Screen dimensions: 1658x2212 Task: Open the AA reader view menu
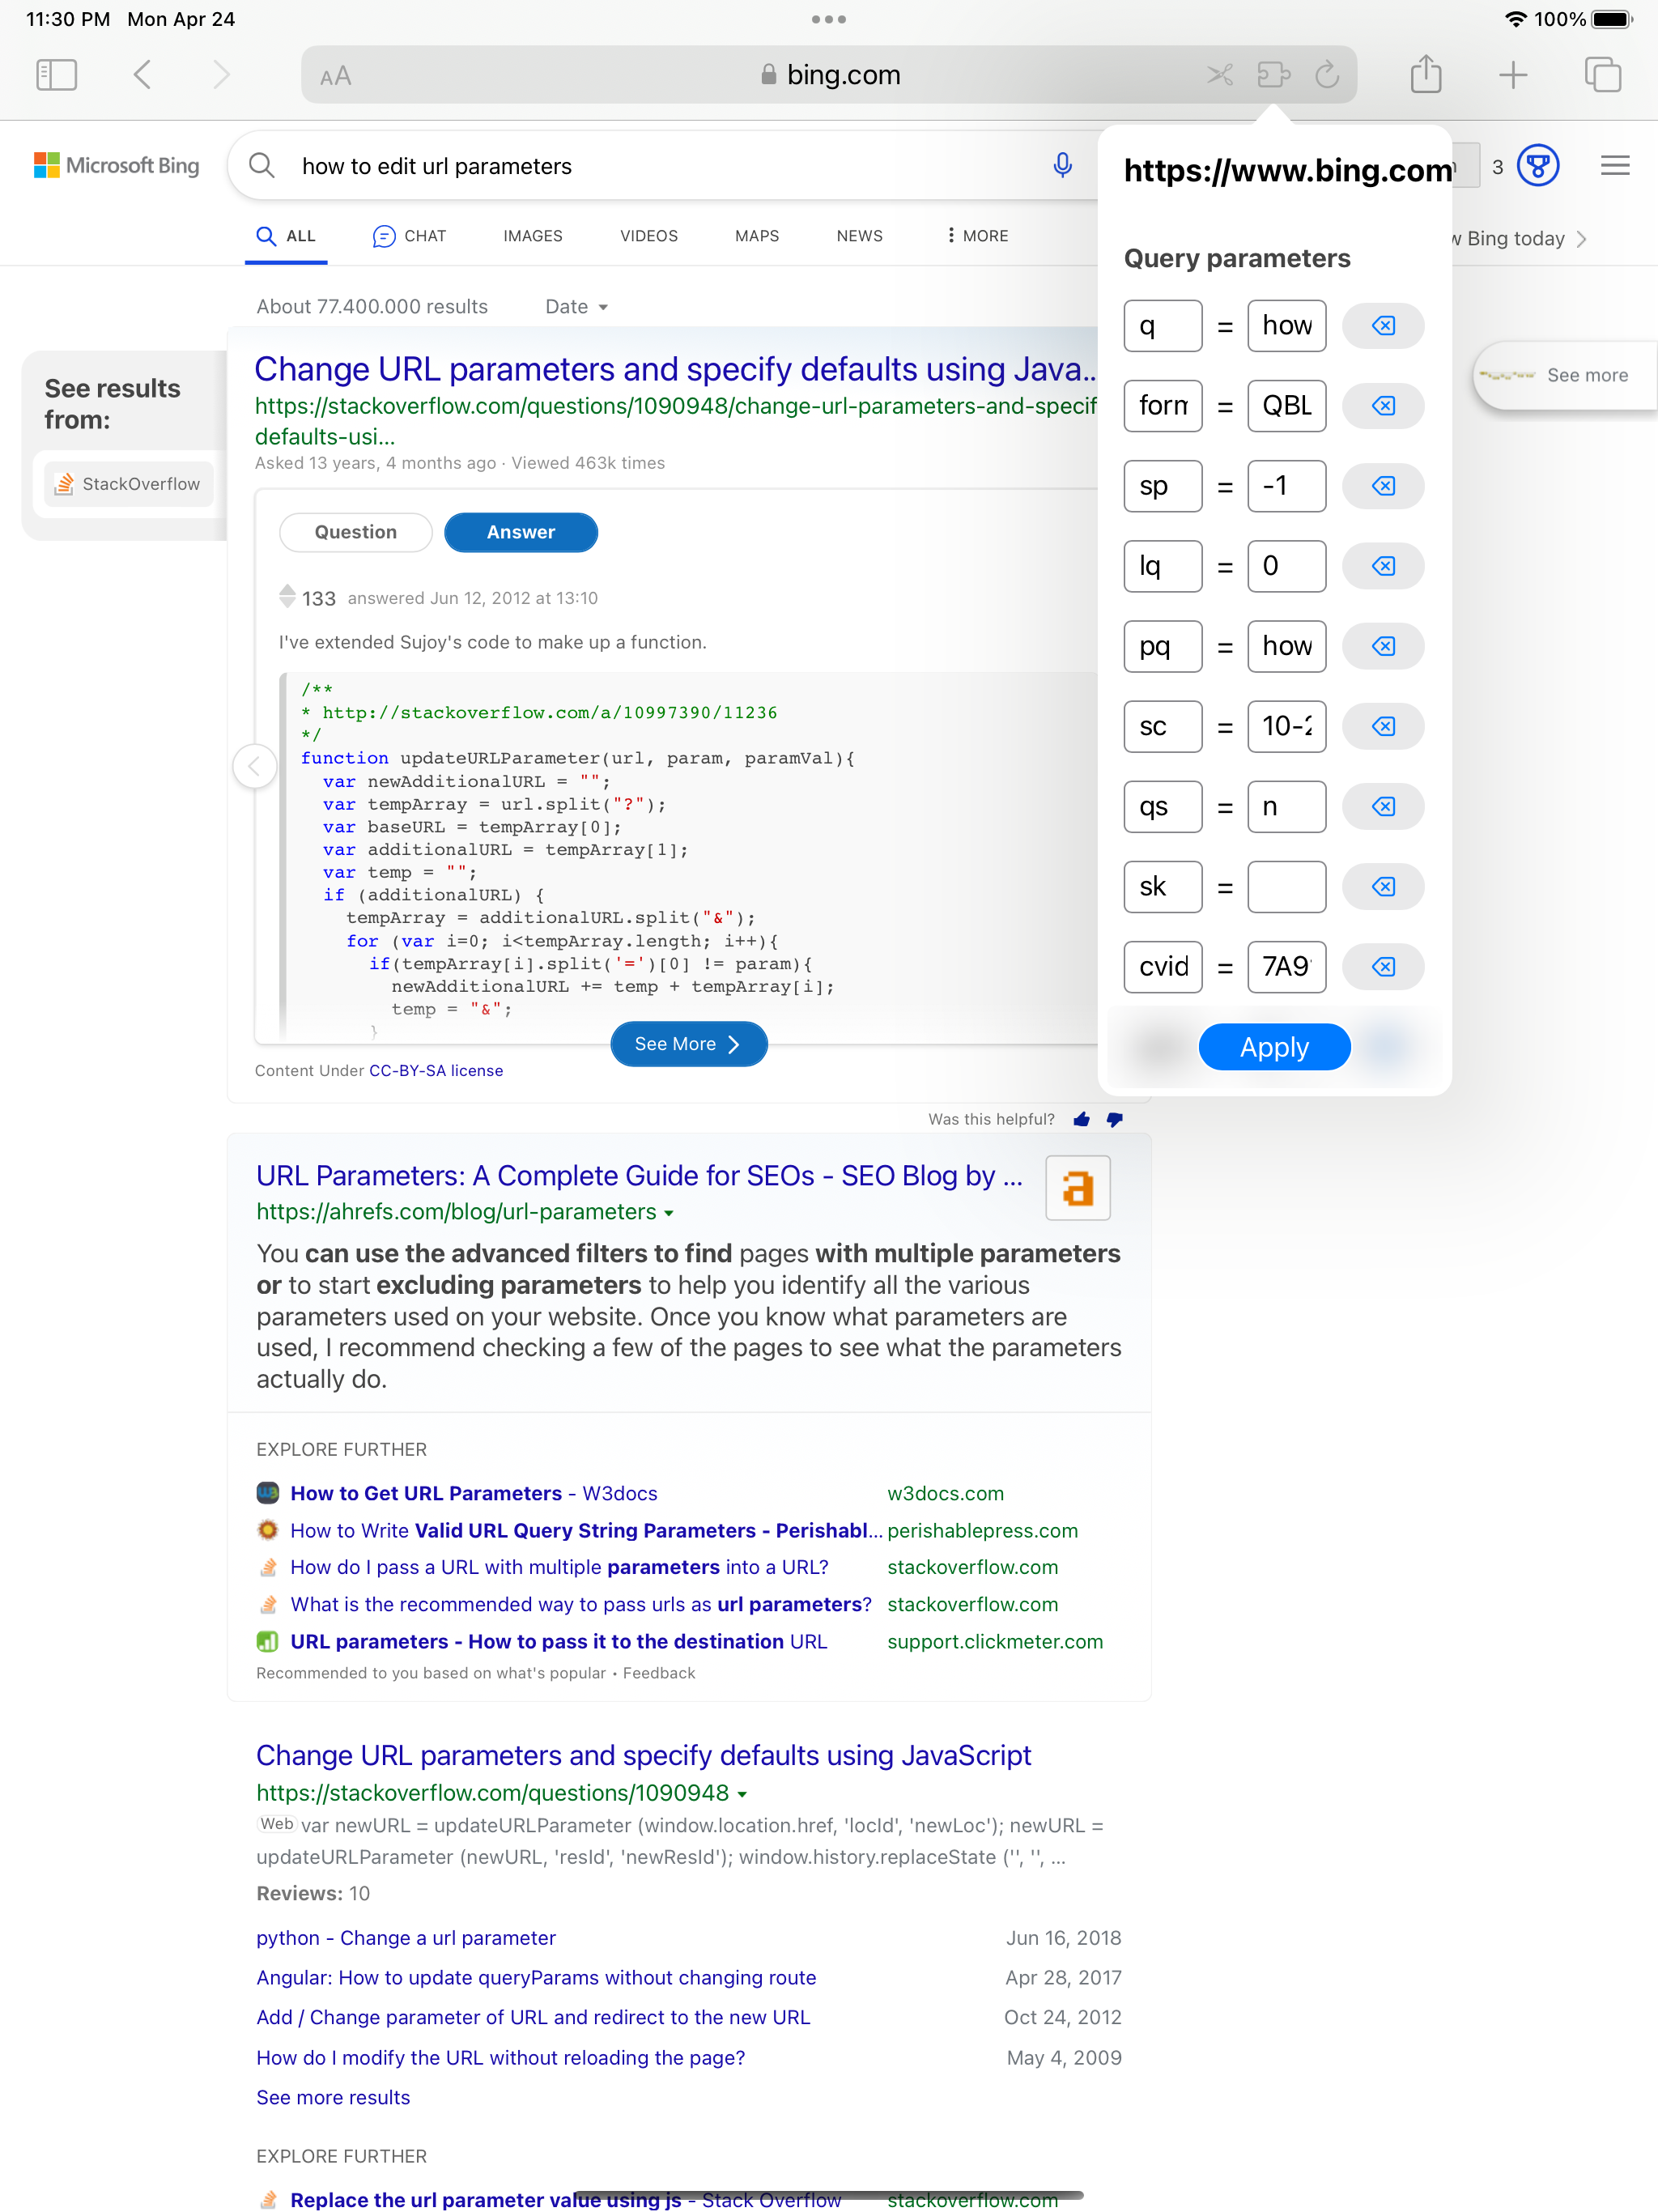[336, 76]
